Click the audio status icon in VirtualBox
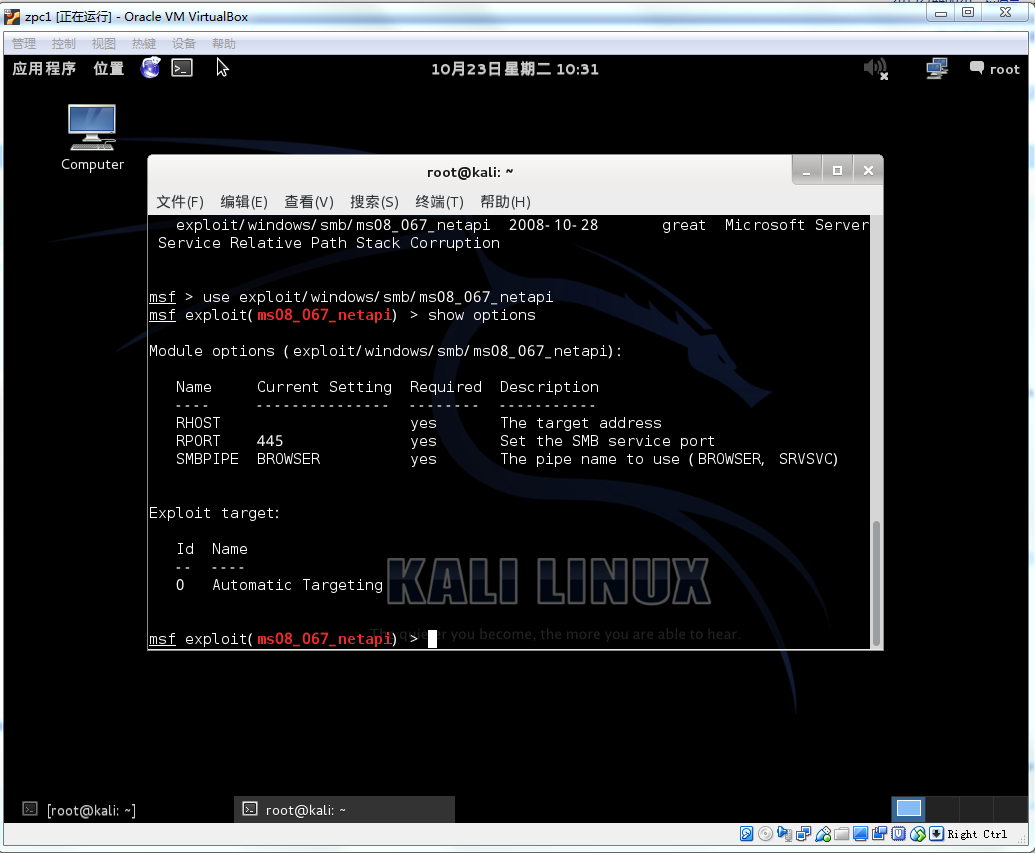The height and width of the screenshot is (853, 1035). 784,834
